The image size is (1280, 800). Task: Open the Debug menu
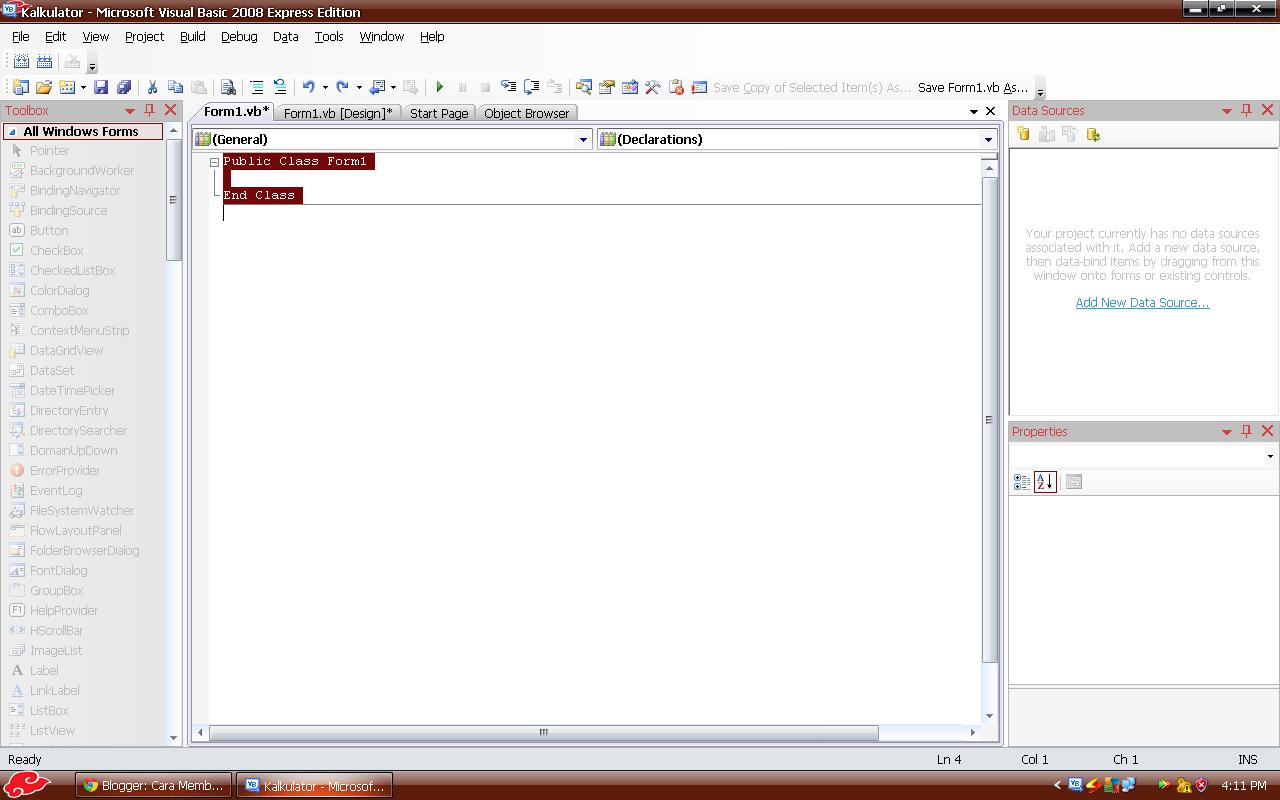pos(239,36)
